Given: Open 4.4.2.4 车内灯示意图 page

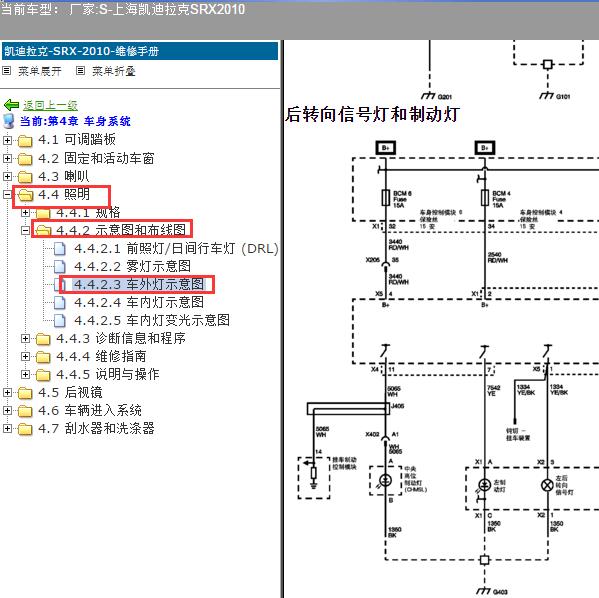Looking at the screenshot, I should pos(139,302).
